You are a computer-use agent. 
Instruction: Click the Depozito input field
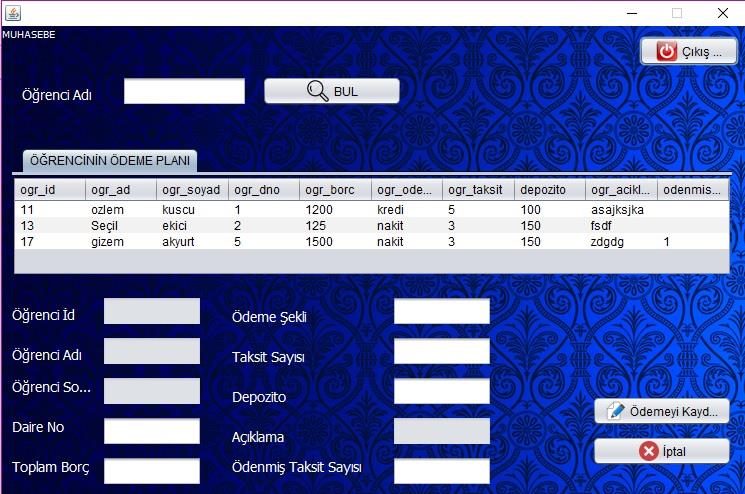[x=441, y=392]
